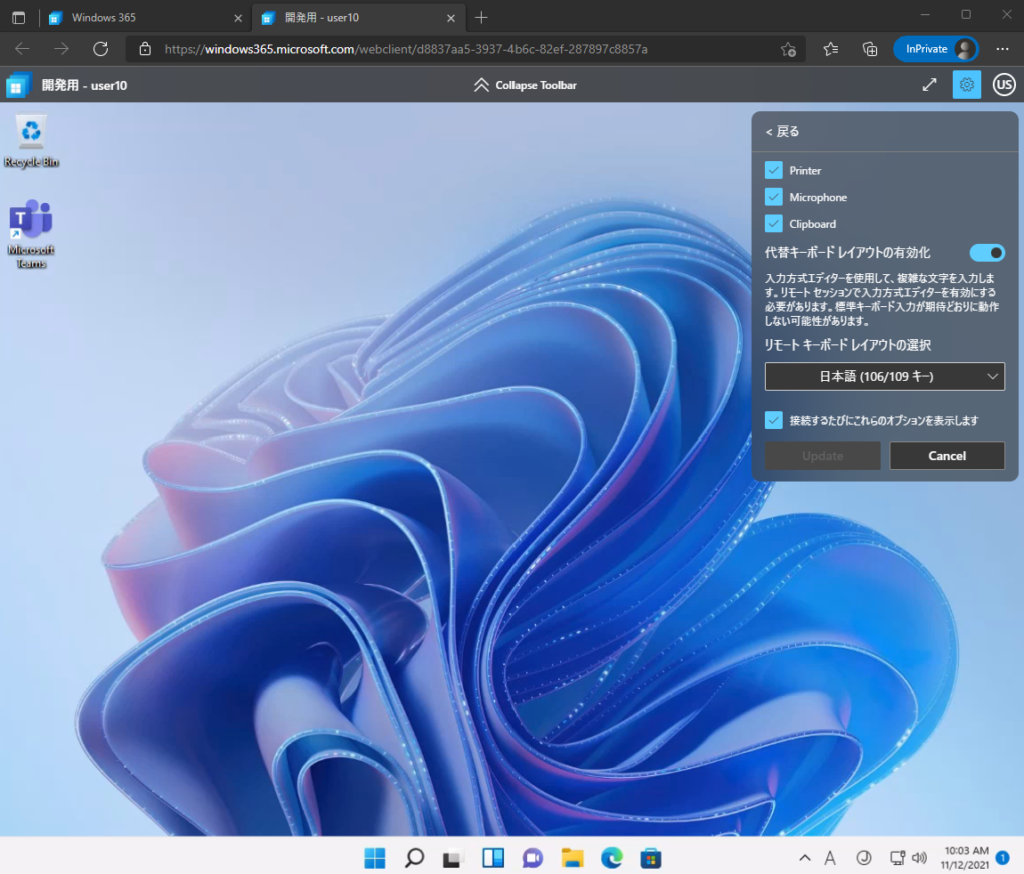This screenshot has width=1024, height=874.
Task: Uncheck 接続するたびにこれらのオプションを表示します
Action: [773, 420]
